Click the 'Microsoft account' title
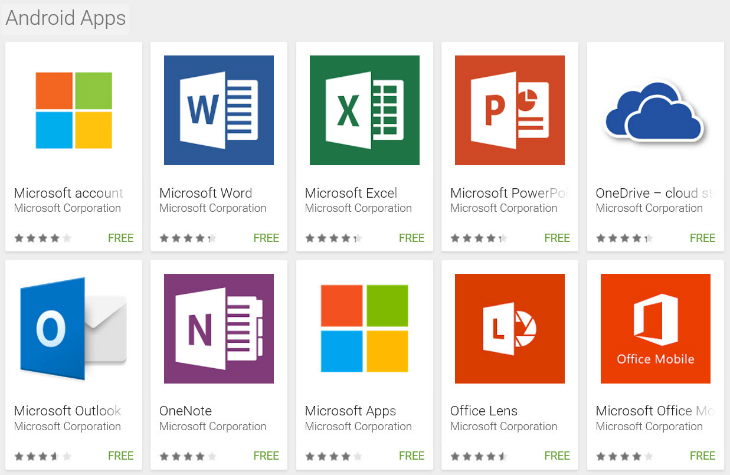The height and width of the screenshot is (475, 730). (x=68, y=193)
